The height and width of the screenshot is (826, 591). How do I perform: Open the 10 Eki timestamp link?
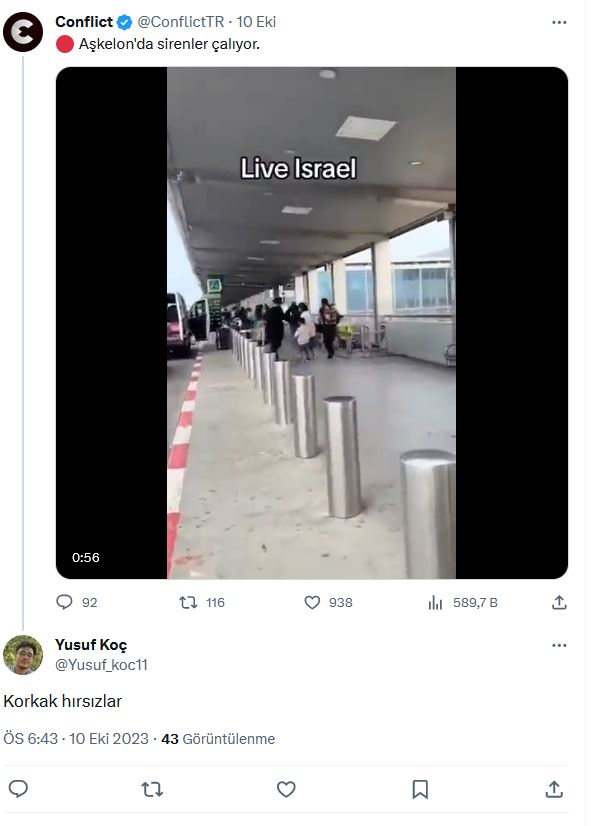tap(256, 22)
